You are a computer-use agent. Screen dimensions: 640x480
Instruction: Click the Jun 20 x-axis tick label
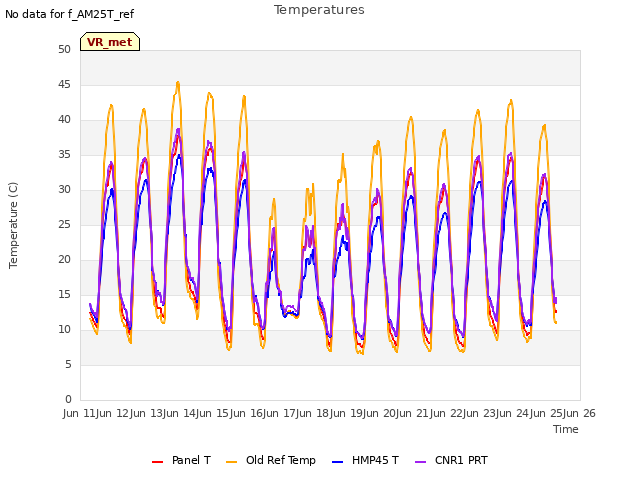pos(381,413)
